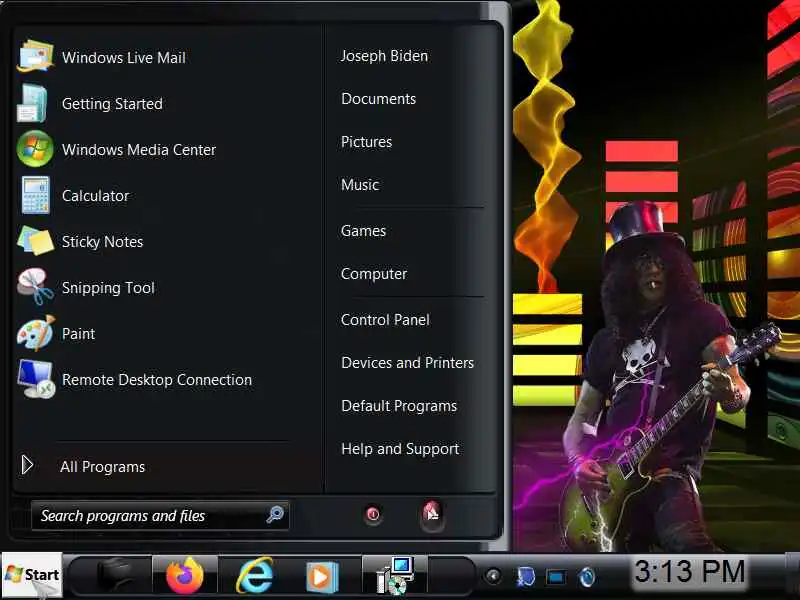Open Windows Media Center icon
The height and width of the screenshot is (600, 800).
pos(35,149)
